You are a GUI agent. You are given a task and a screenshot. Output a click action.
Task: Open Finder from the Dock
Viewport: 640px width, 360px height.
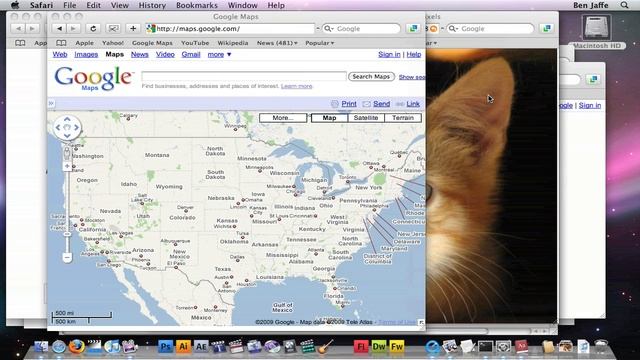[41, 347]
